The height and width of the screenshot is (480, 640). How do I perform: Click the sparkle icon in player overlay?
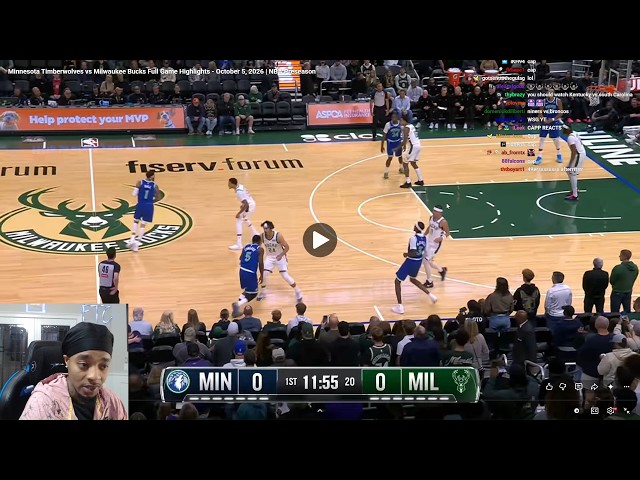(610, 386)
